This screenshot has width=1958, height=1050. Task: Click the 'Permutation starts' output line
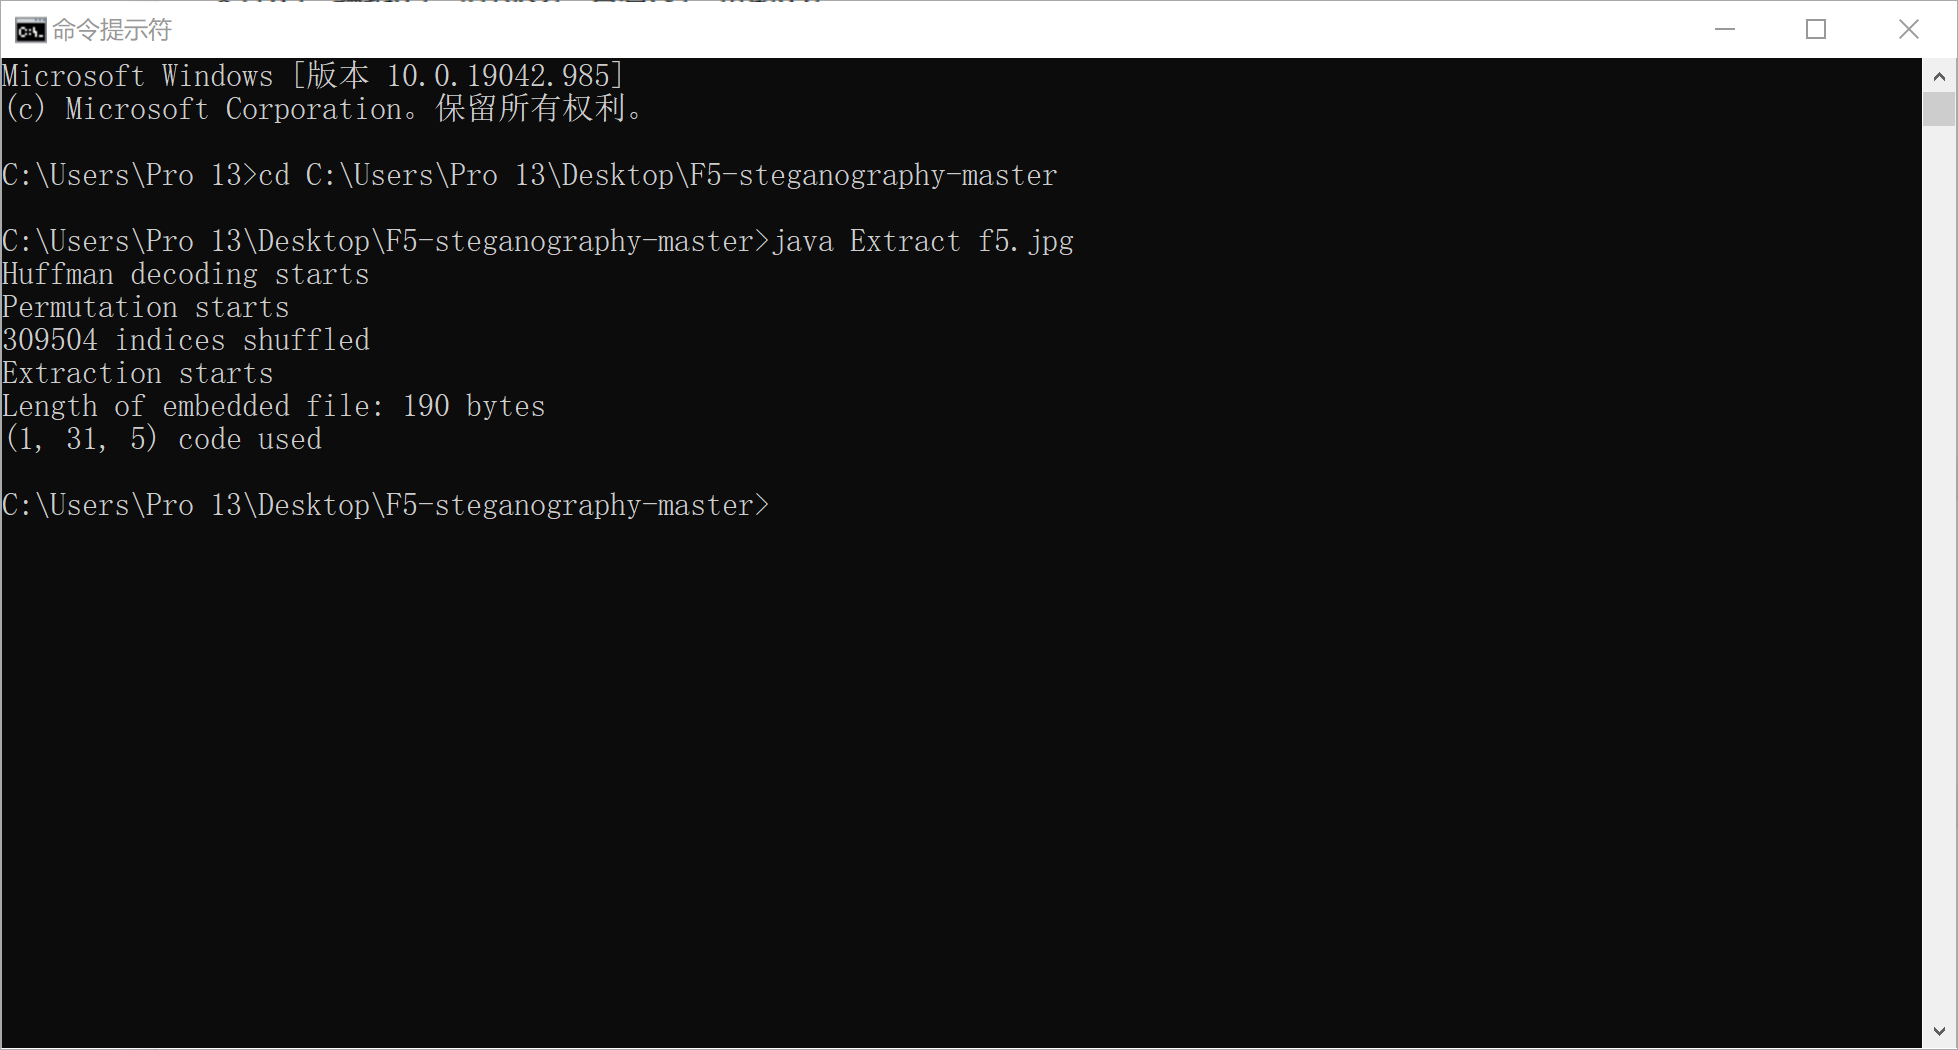pyautogui.click(x=146, y=307)
